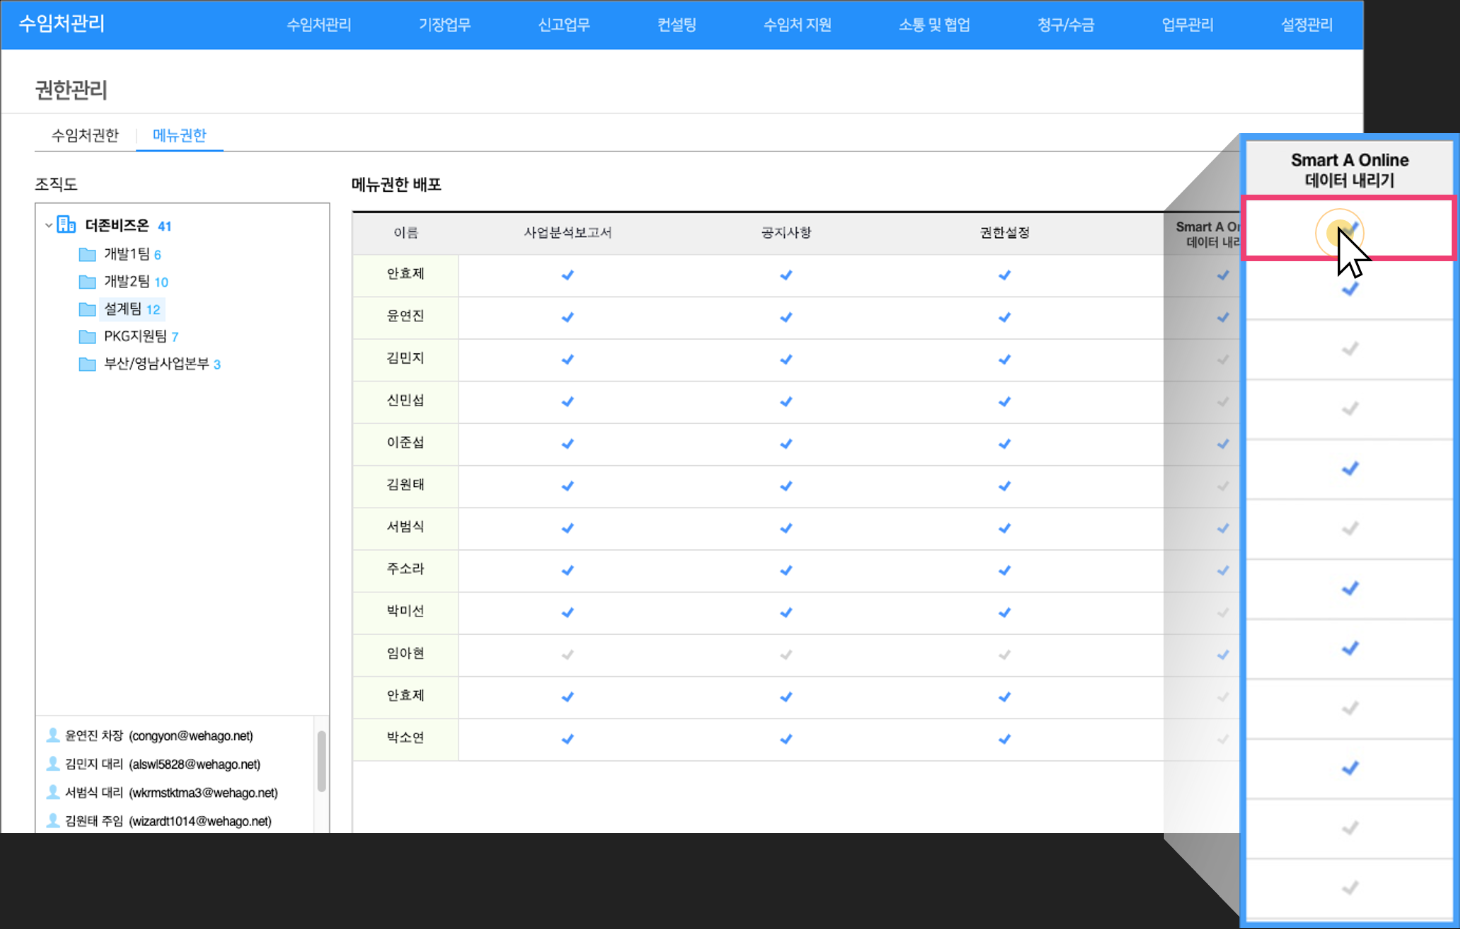
Task: Uncheck 공지사항 permission in the 김민지 row
Action: [786, 359]
